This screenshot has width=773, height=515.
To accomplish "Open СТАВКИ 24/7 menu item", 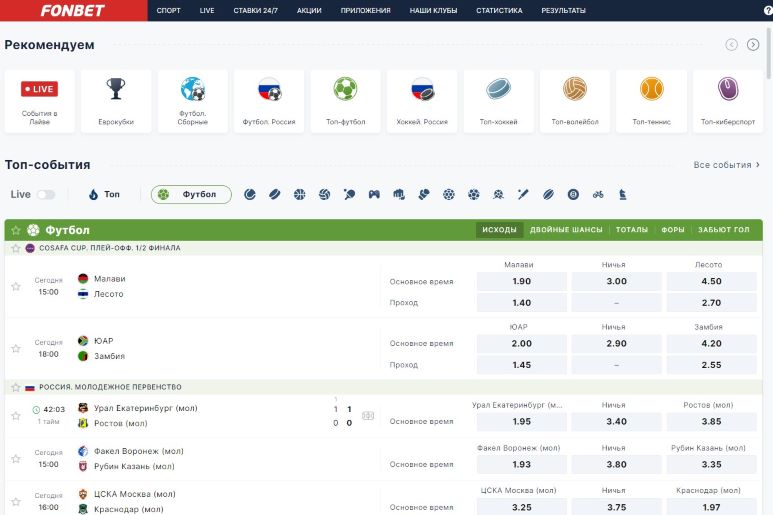I will [255, 10].
